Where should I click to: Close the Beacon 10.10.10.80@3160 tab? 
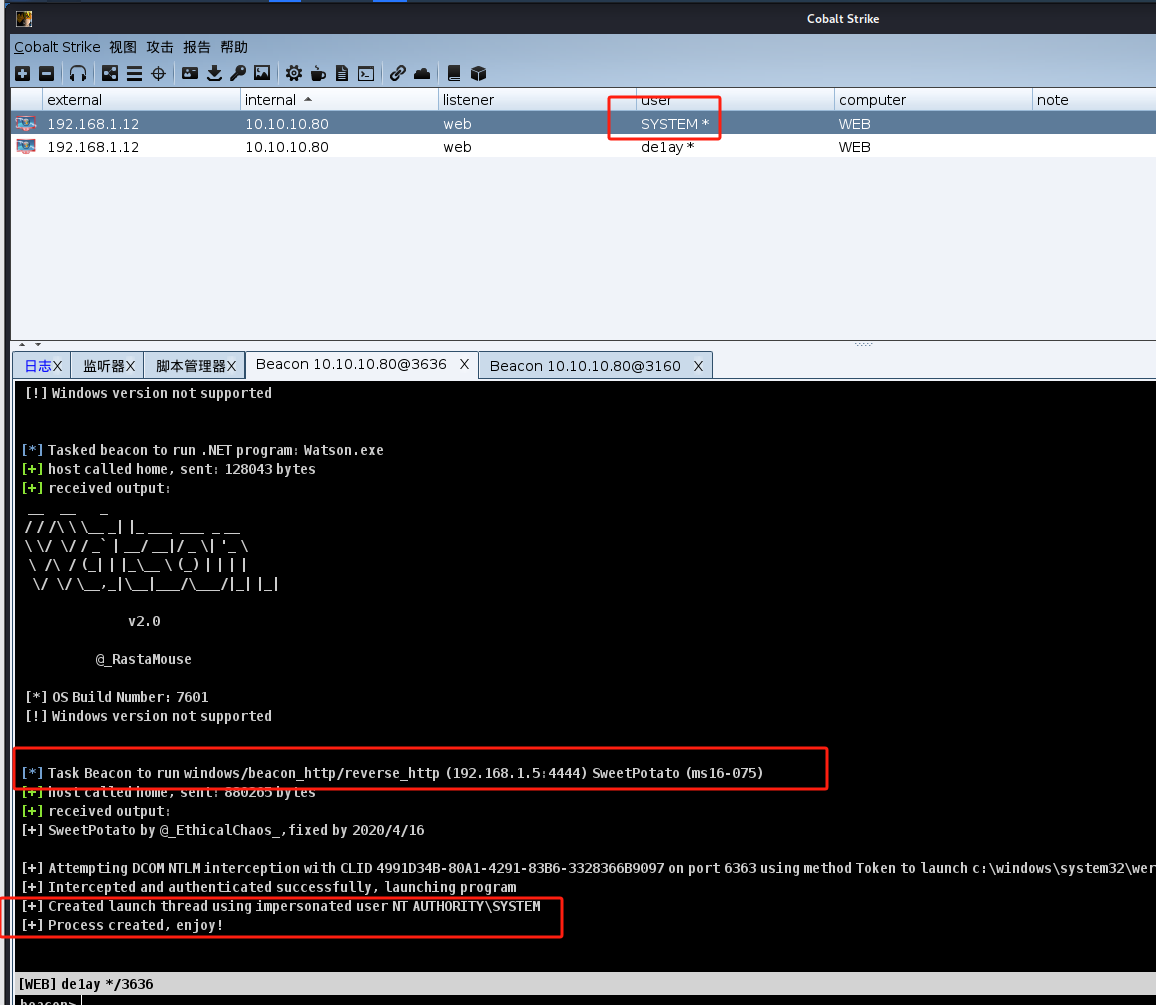(698, 366)
